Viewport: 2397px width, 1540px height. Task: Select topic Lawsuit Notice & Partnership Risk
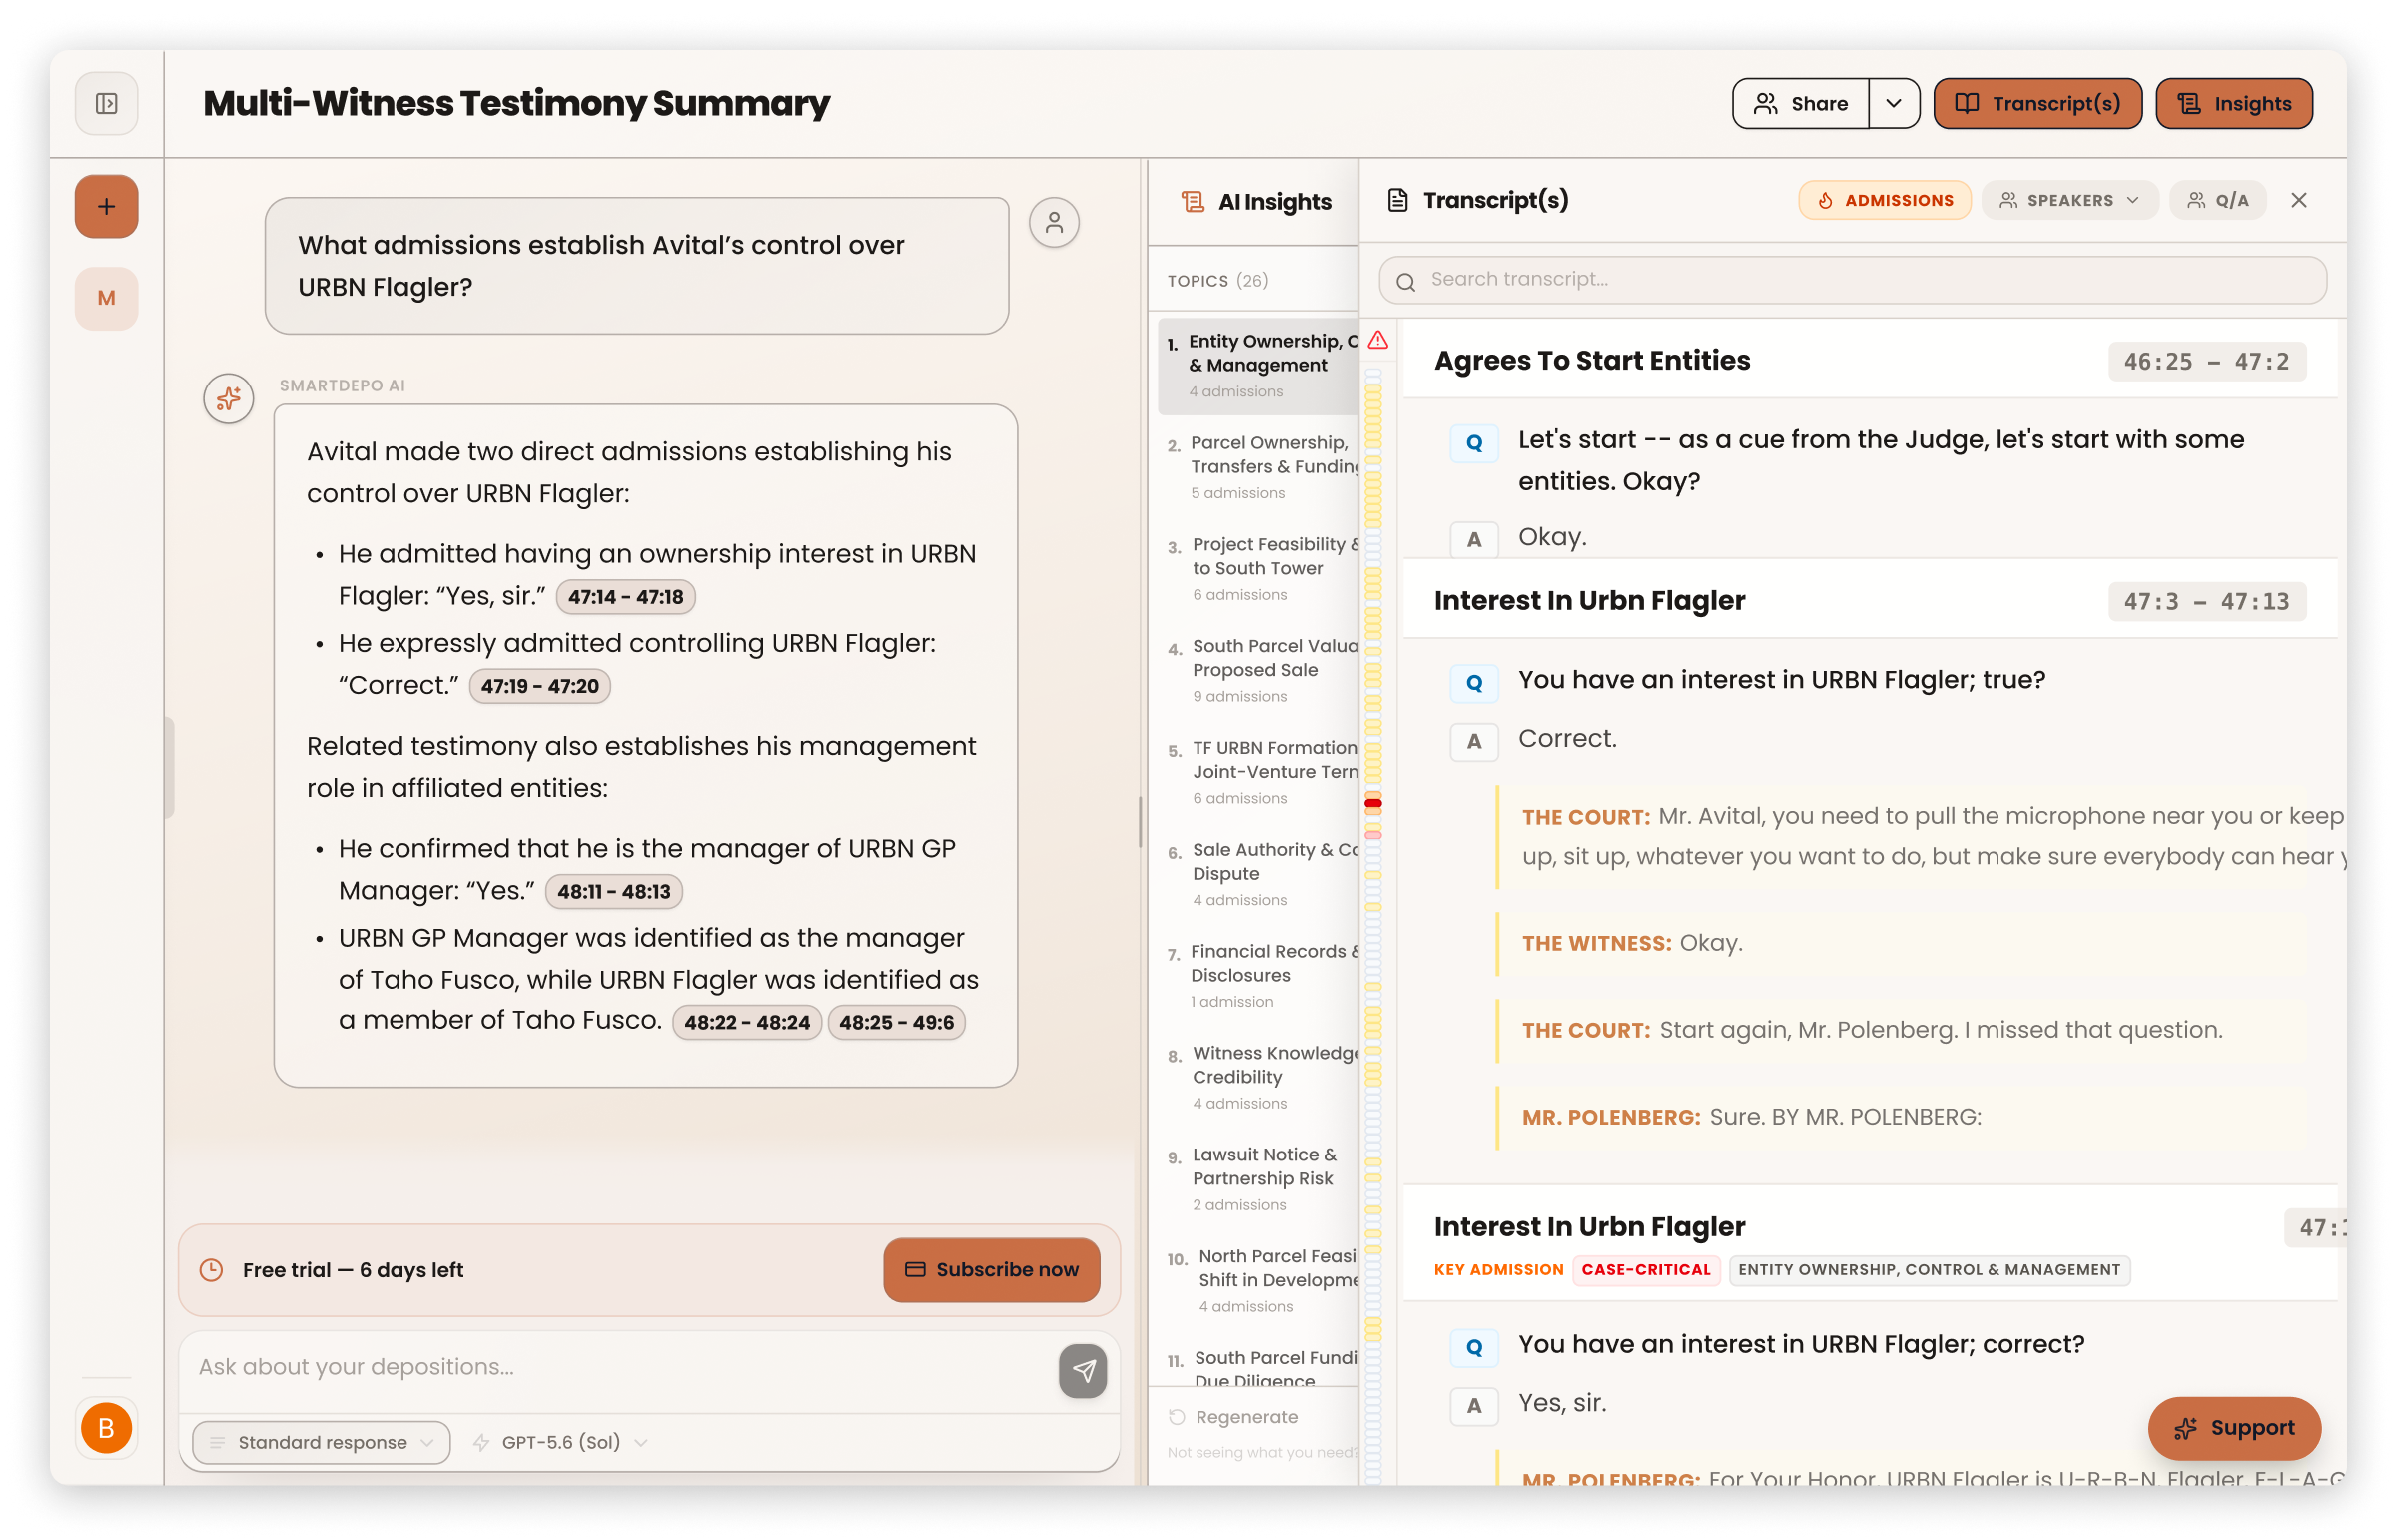[x=1258, y=1178]
